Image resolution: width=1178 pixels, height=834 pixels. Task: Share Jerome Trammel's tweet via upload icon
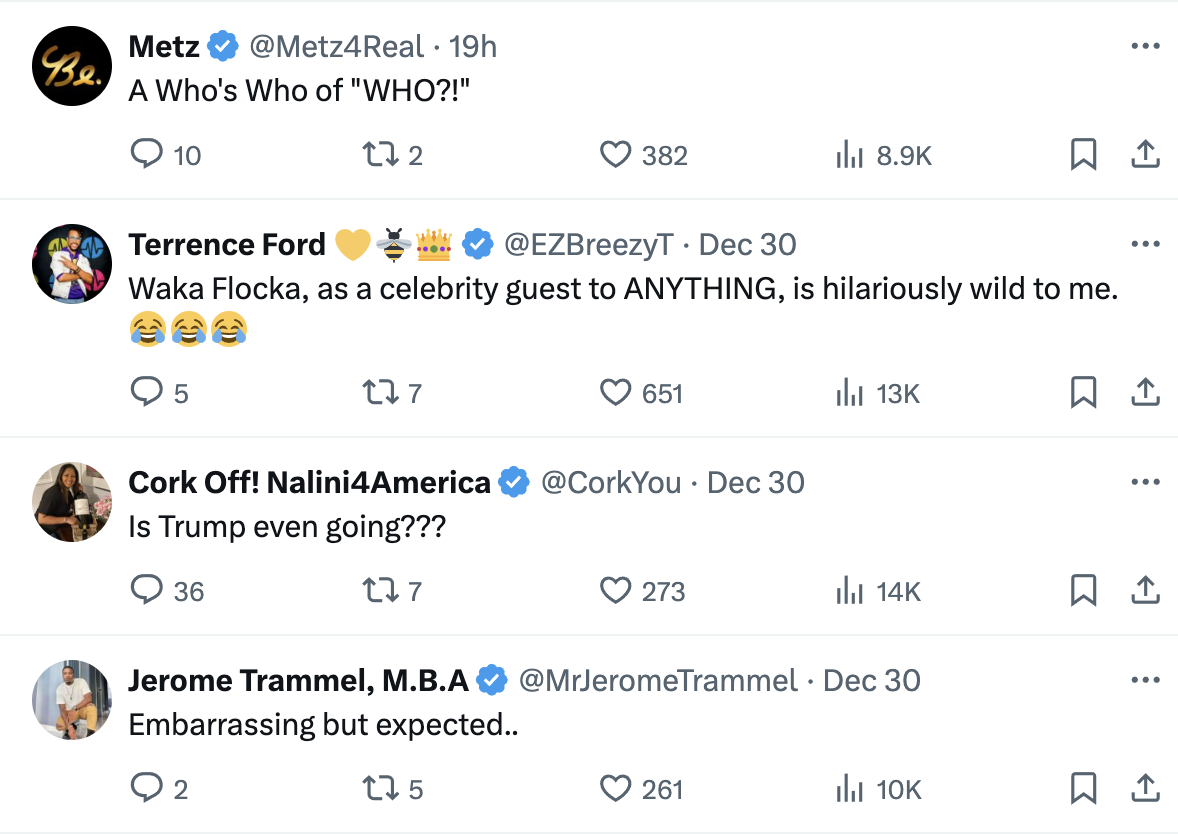coord(1145,788)
